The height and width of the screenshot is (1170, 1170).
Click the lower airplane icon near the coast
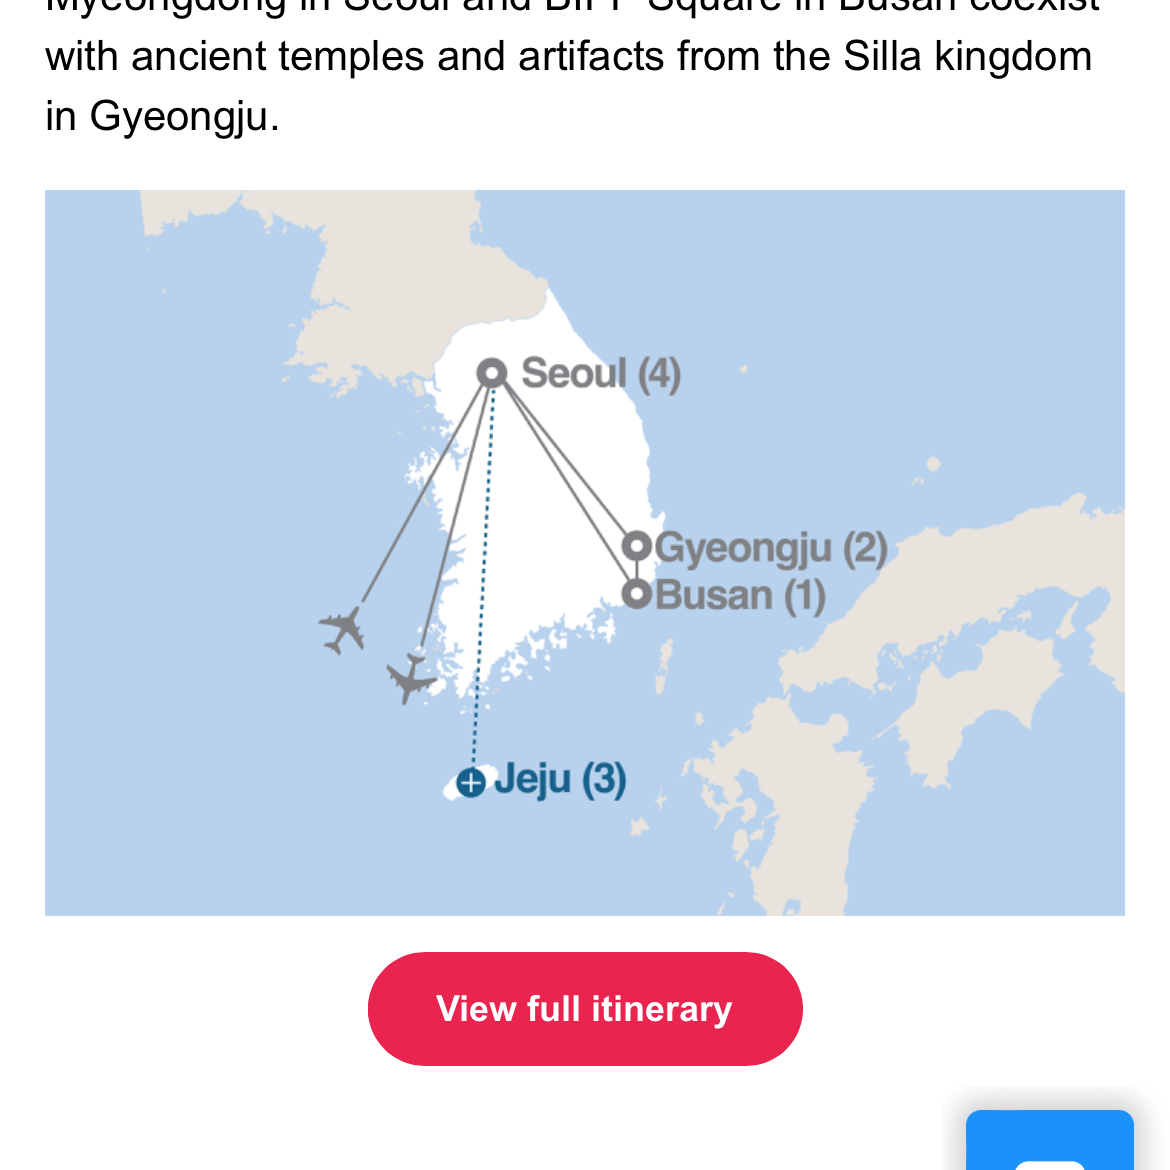tap(410, 678)
